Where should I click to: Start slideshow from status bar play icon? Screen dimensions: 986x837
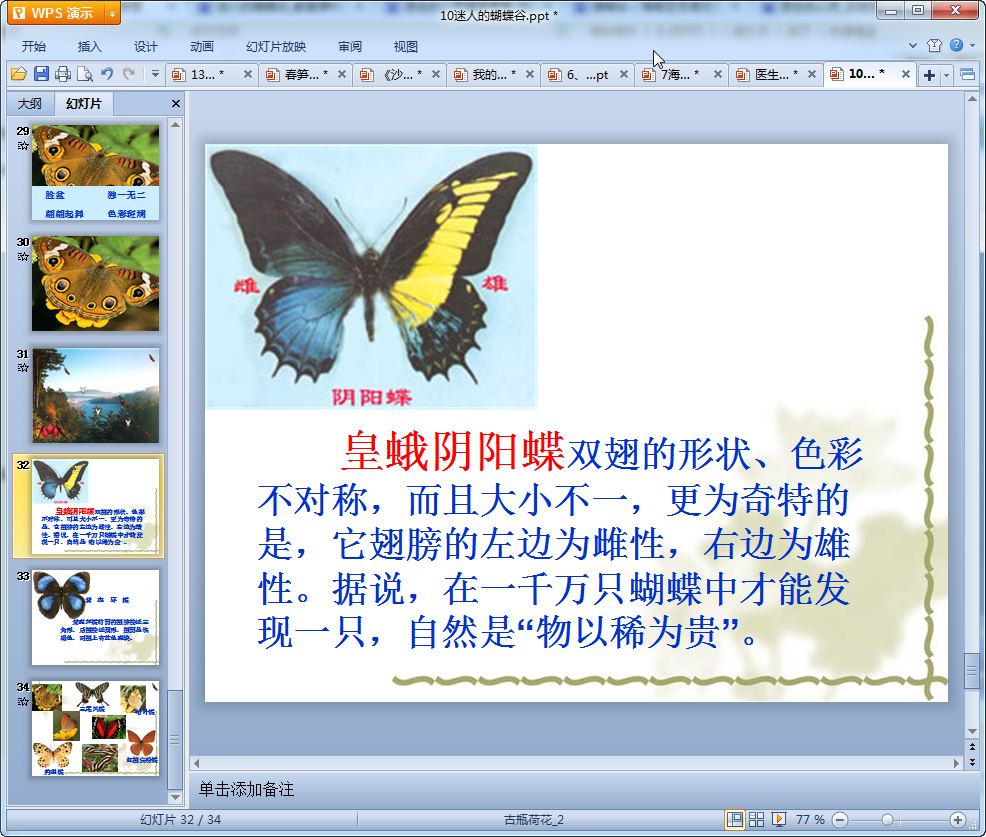tap(778, 819)
